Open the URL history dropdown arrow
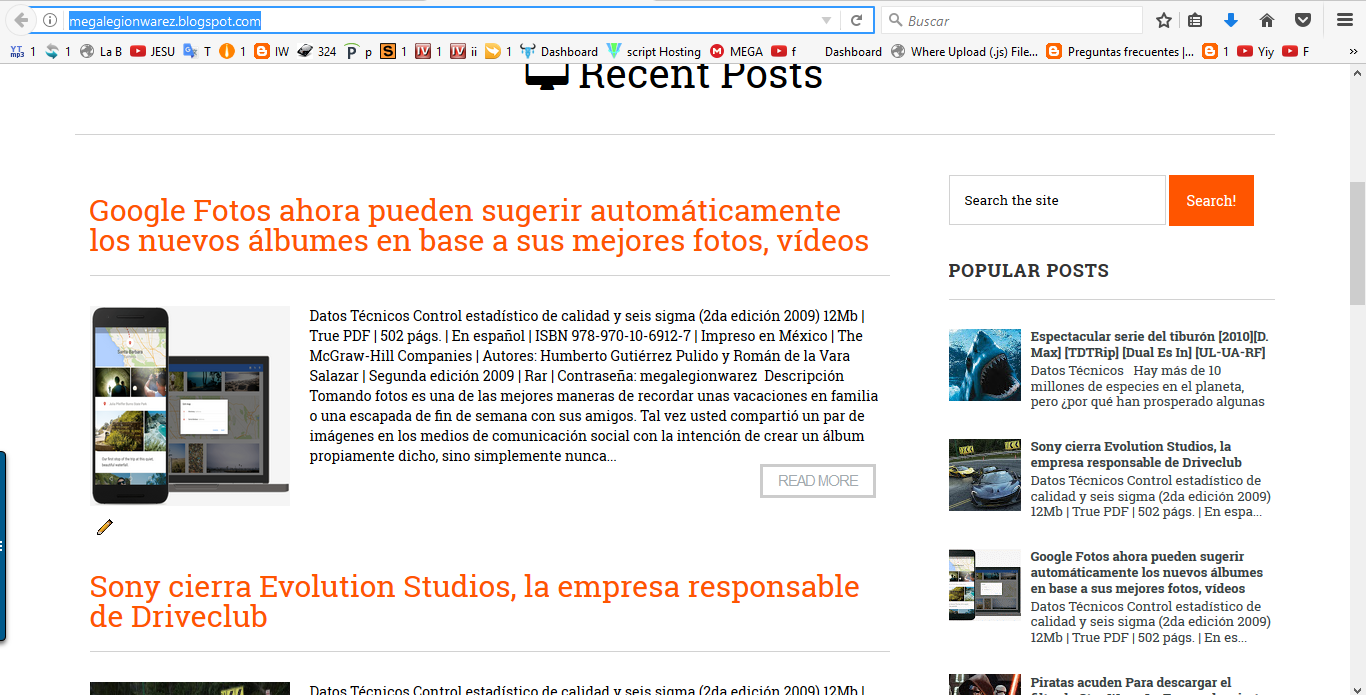The image size is (1366, 695). point(826,20)
